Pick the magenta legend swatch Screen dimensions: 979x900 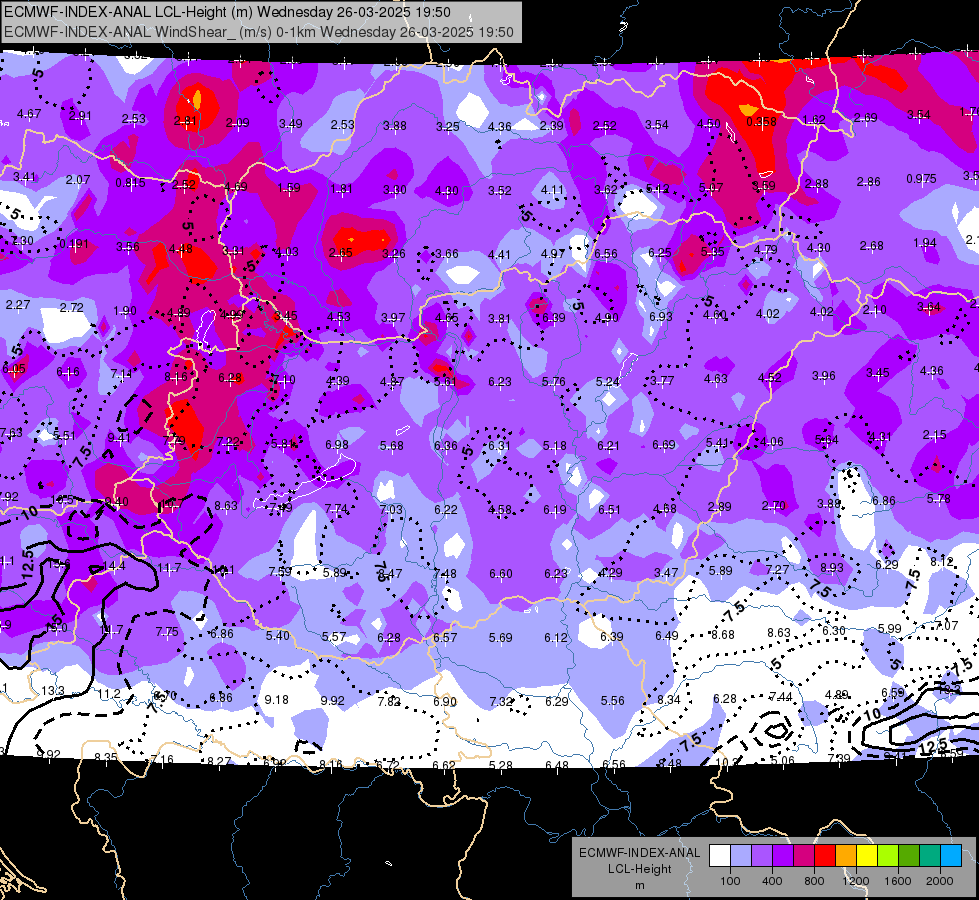pos(804,856)
